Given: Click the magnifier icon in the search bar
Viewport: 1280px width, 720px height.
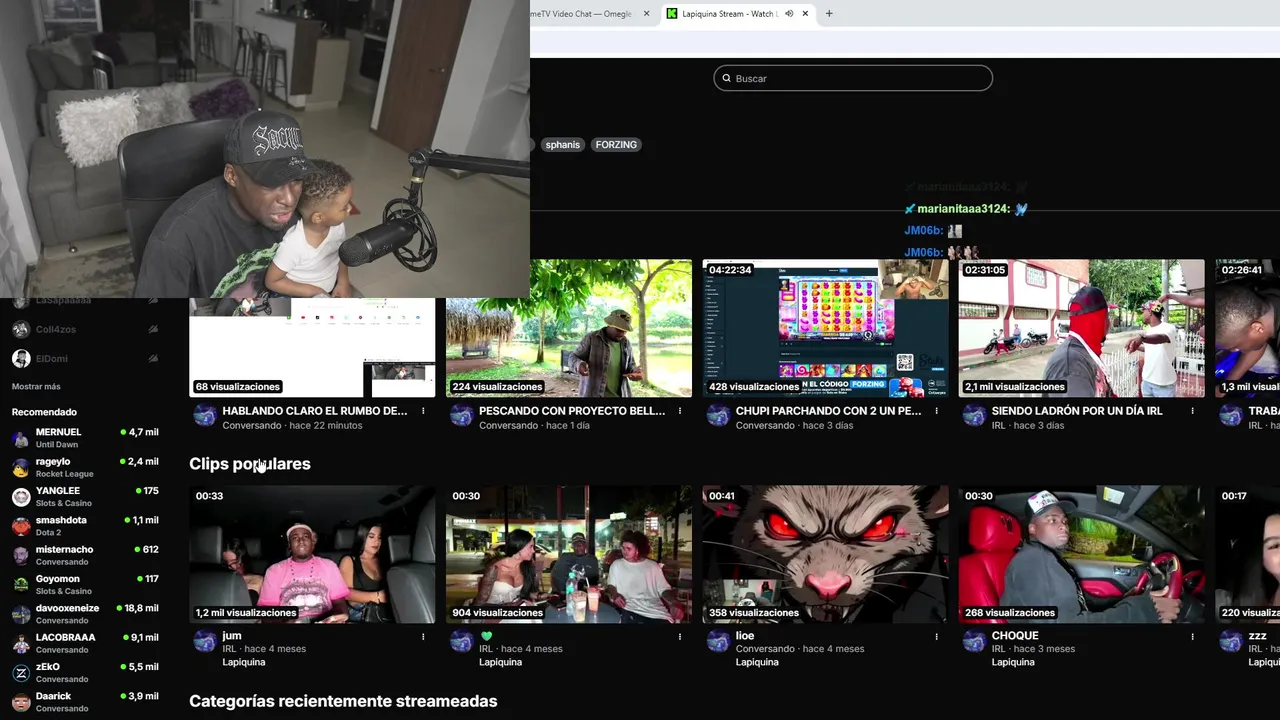Looking at the screenshot, I should click(x=726, y=78).
